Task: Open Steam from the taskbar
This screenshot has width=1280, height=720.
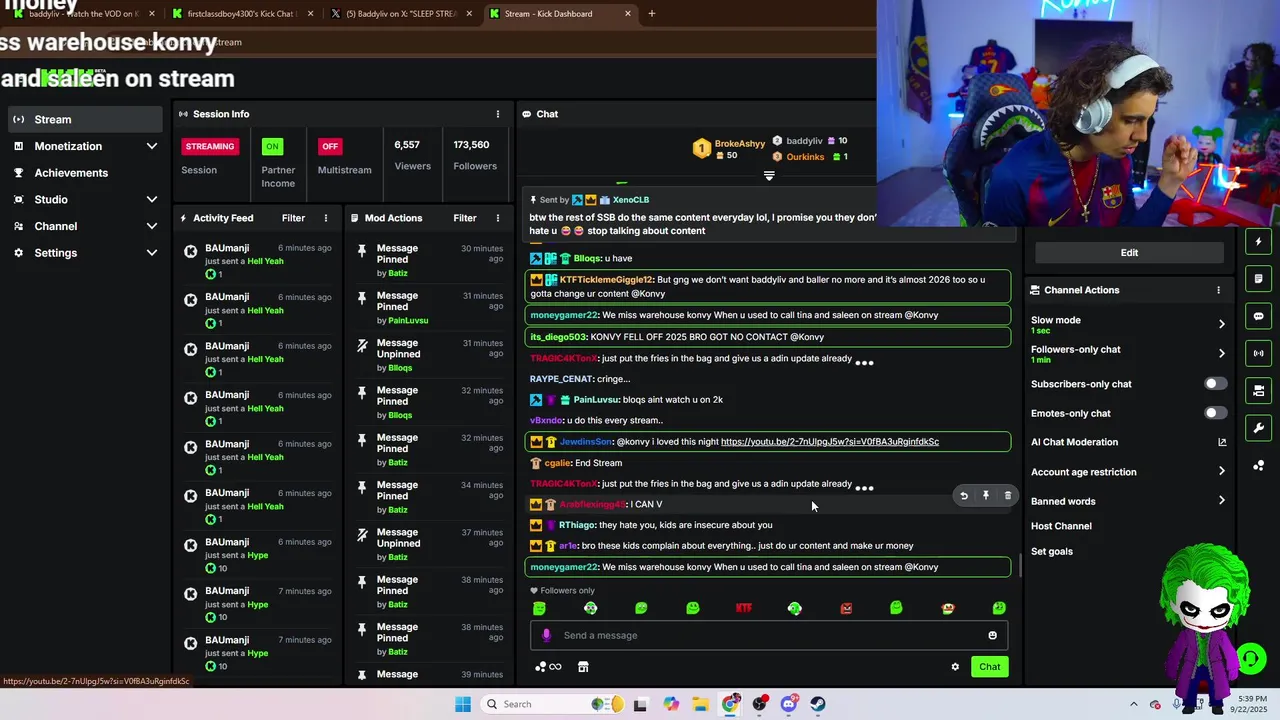Action: coord(818,704)
